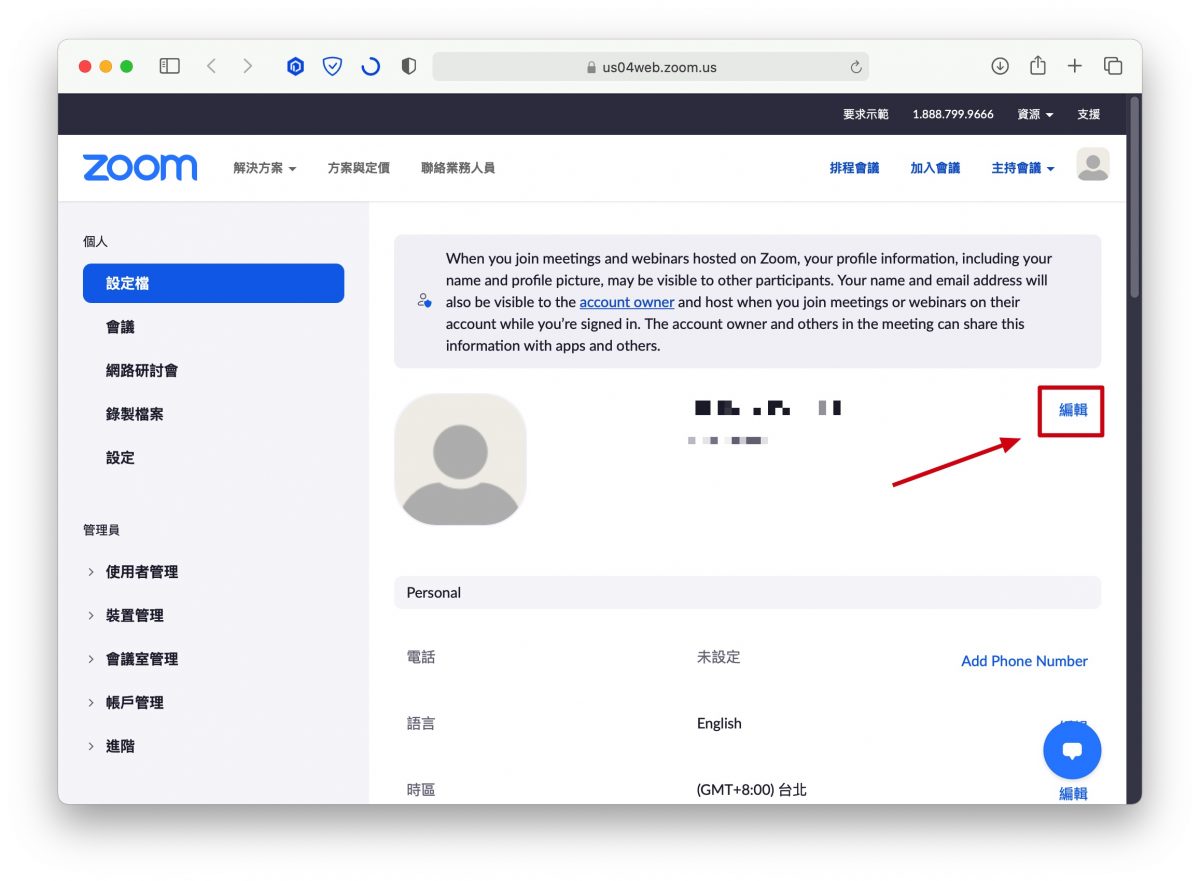The width and height of the screenshot is (1200, 881).
Task: Open the 資源 dropdown in top bar
Action: click(1035, 114)
